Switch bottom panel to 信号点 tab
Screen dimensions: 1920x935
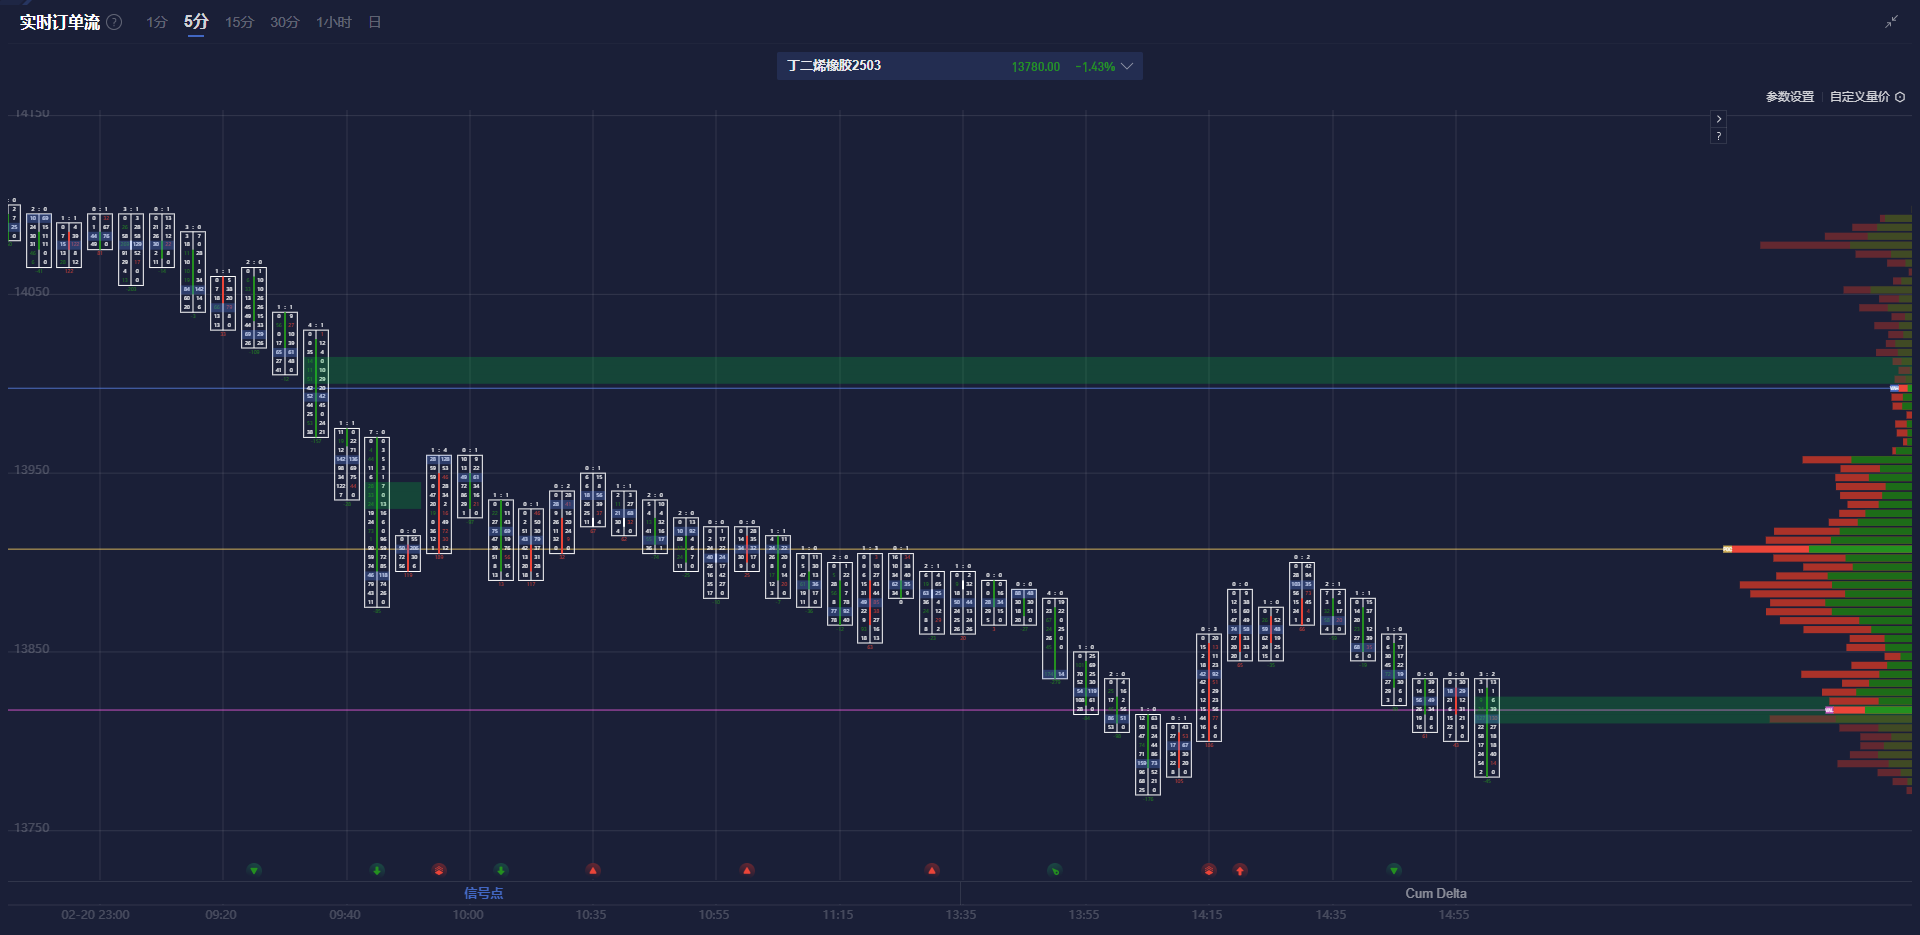[x=483, y=893]
